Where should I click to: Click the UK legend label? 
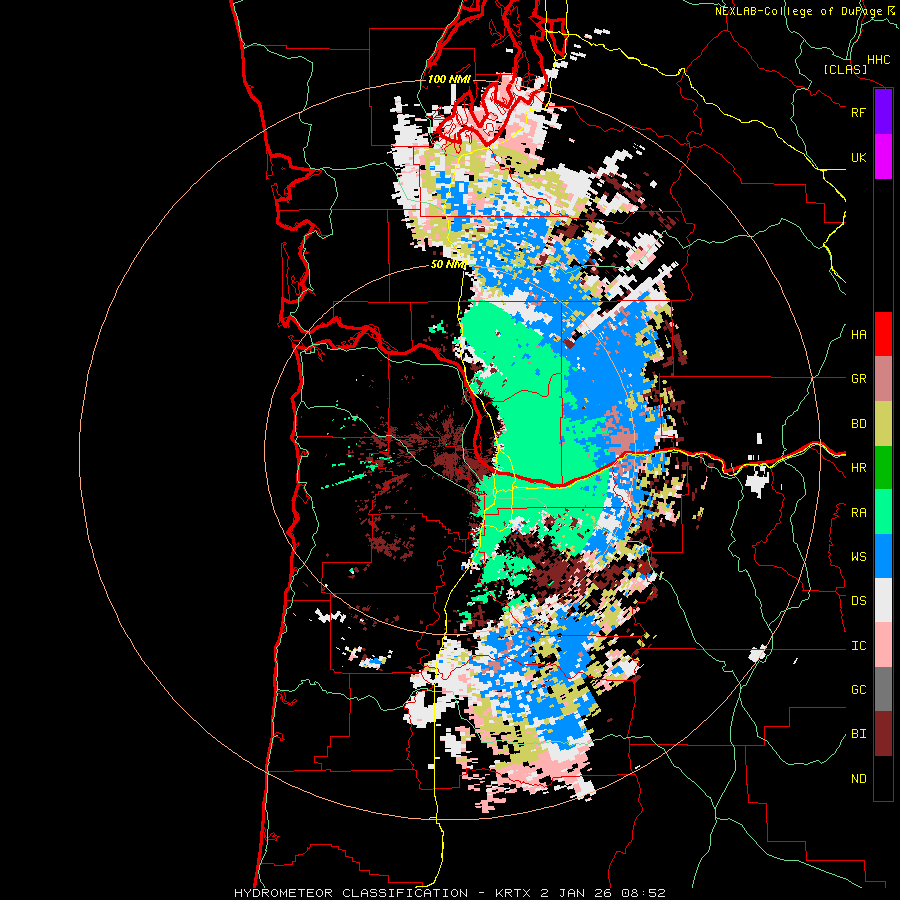(x=859, y=157)
